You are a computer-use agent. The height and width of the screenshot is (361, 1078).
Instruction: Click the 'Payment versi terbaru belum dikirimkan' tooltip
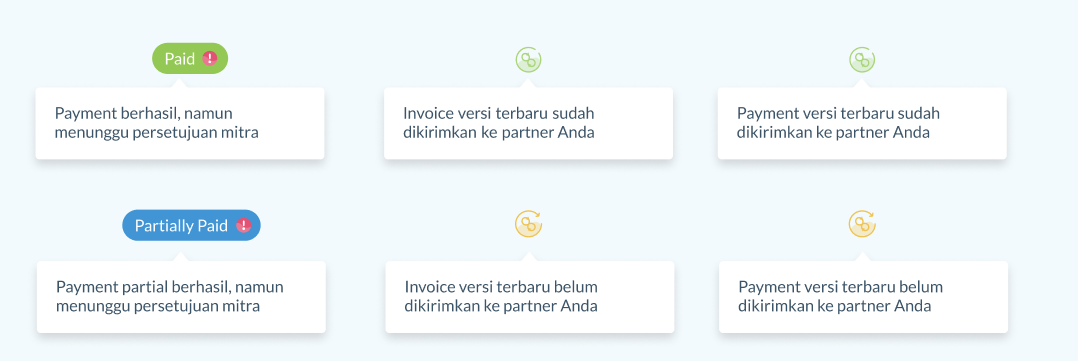[x=864, y=297]
